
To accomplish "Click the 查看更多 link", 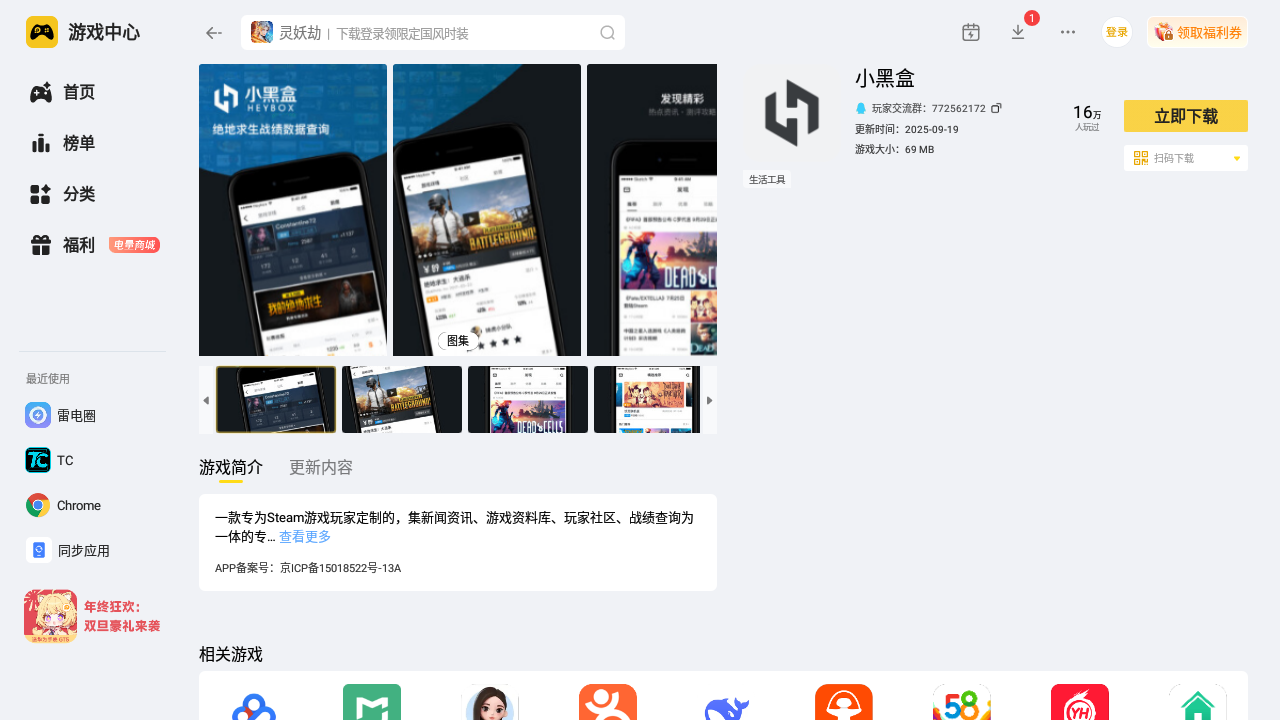I will coord(305,537).
